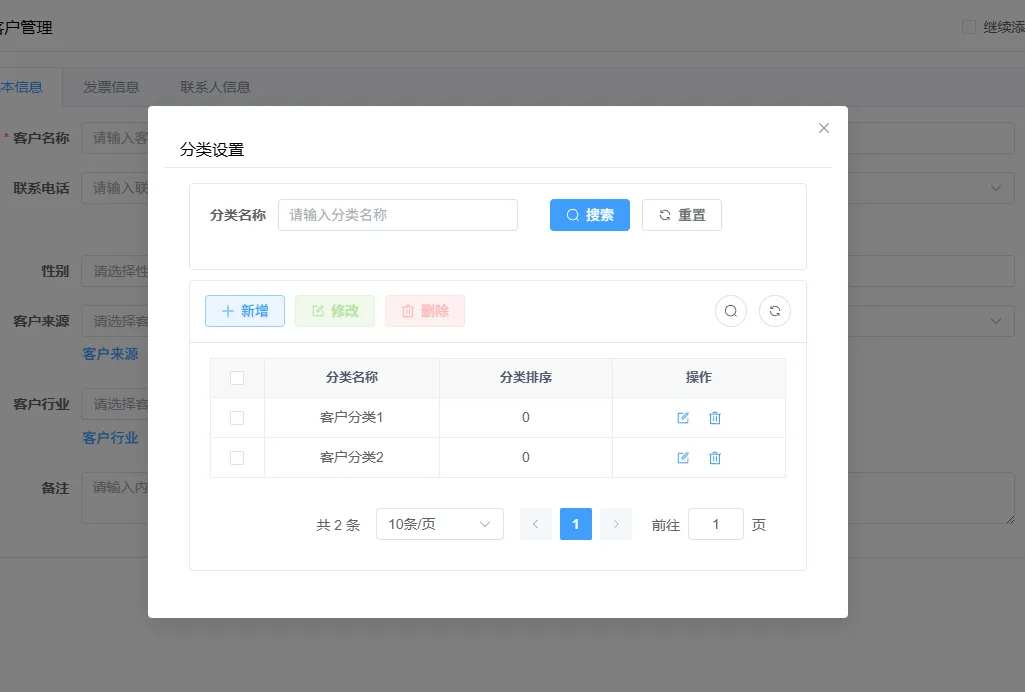Image resolution: width=1025 pixels, height=692 pixels.
Task: Open the 10条/页 page size dropdown
Action: coord(440,524)
